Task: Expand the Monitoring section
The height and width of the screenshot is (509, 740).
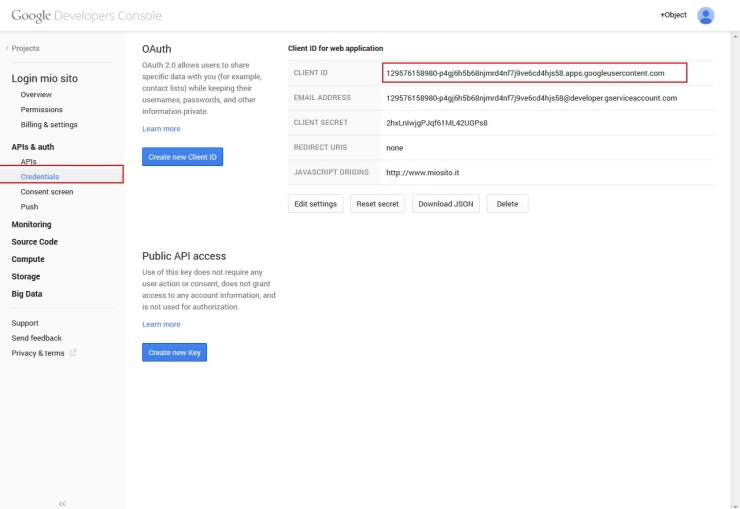Action: pos(31,224)
